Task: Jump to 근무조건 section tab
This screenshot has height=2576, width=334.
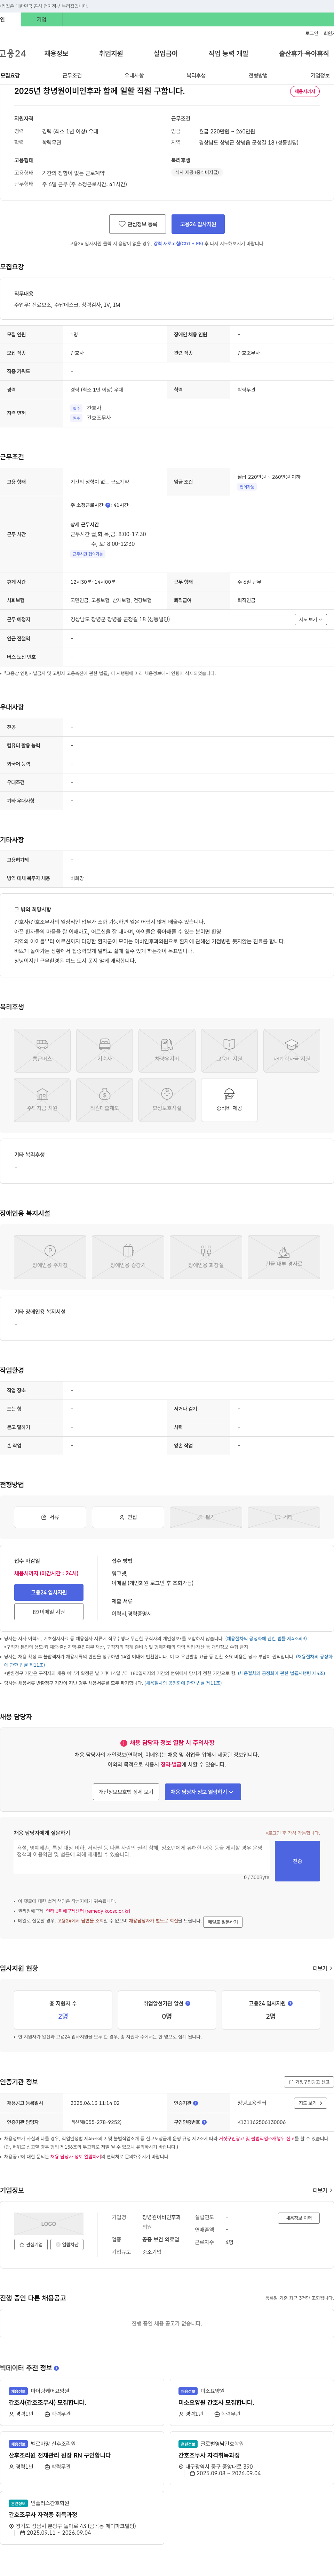Action: tap(72, 75)
